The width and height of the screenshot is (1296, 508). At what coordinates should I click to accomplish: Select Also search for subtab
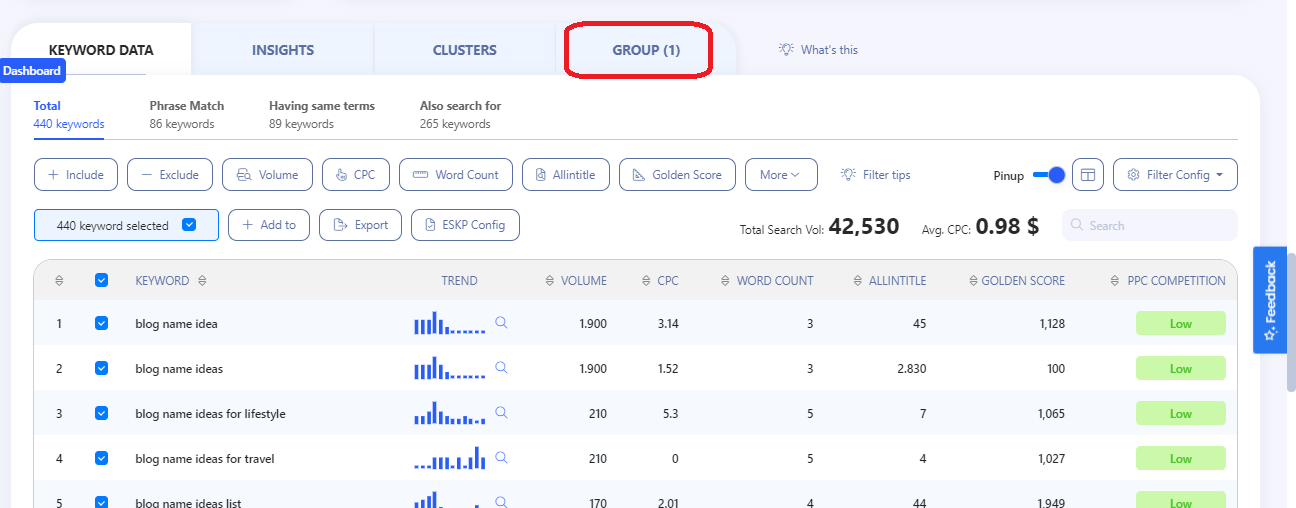(461, 115)
